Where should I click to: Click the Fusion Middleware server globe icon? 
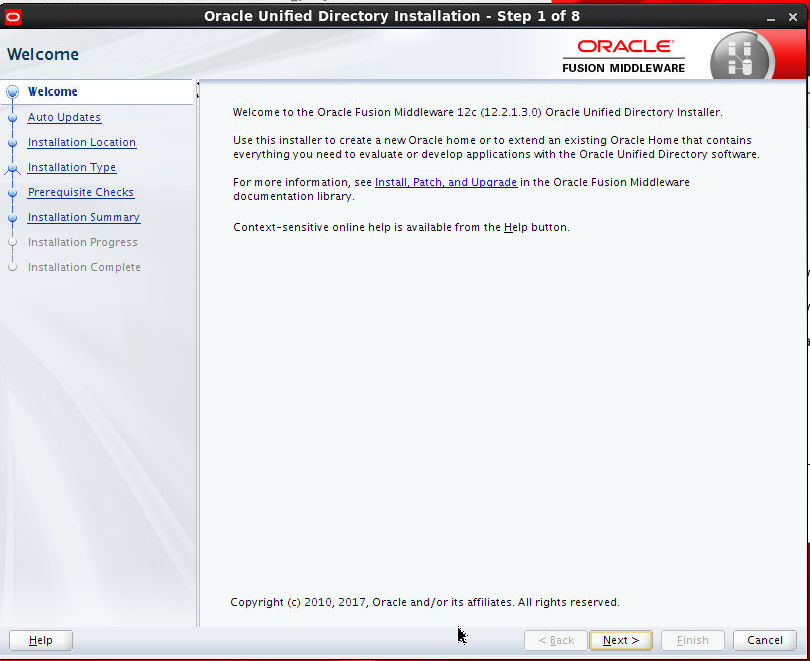742,58
